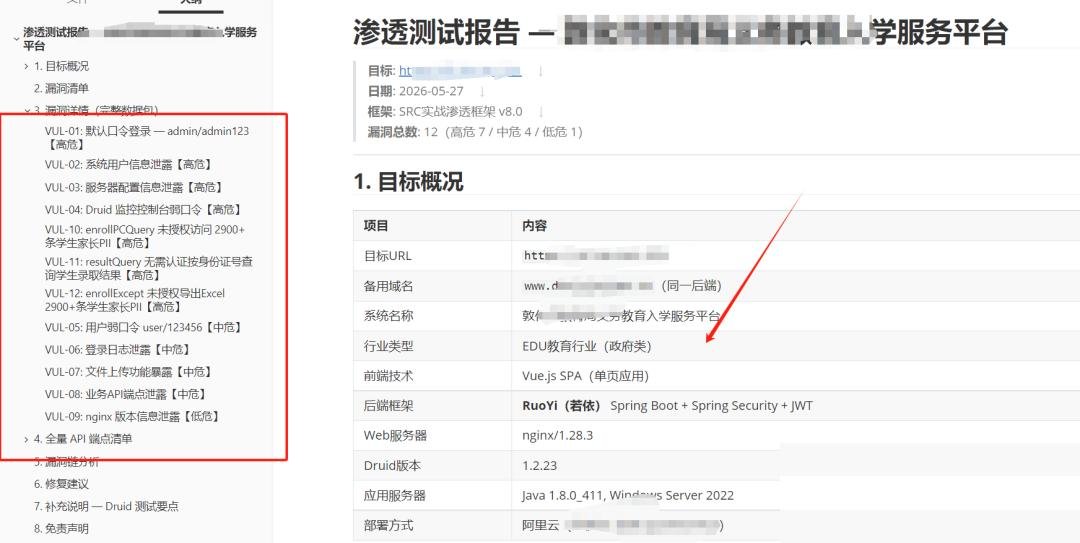The image size is (1080, 543).
Task: Open the blurred 目标 hyperlink in header
Action: tap(460, 71)
